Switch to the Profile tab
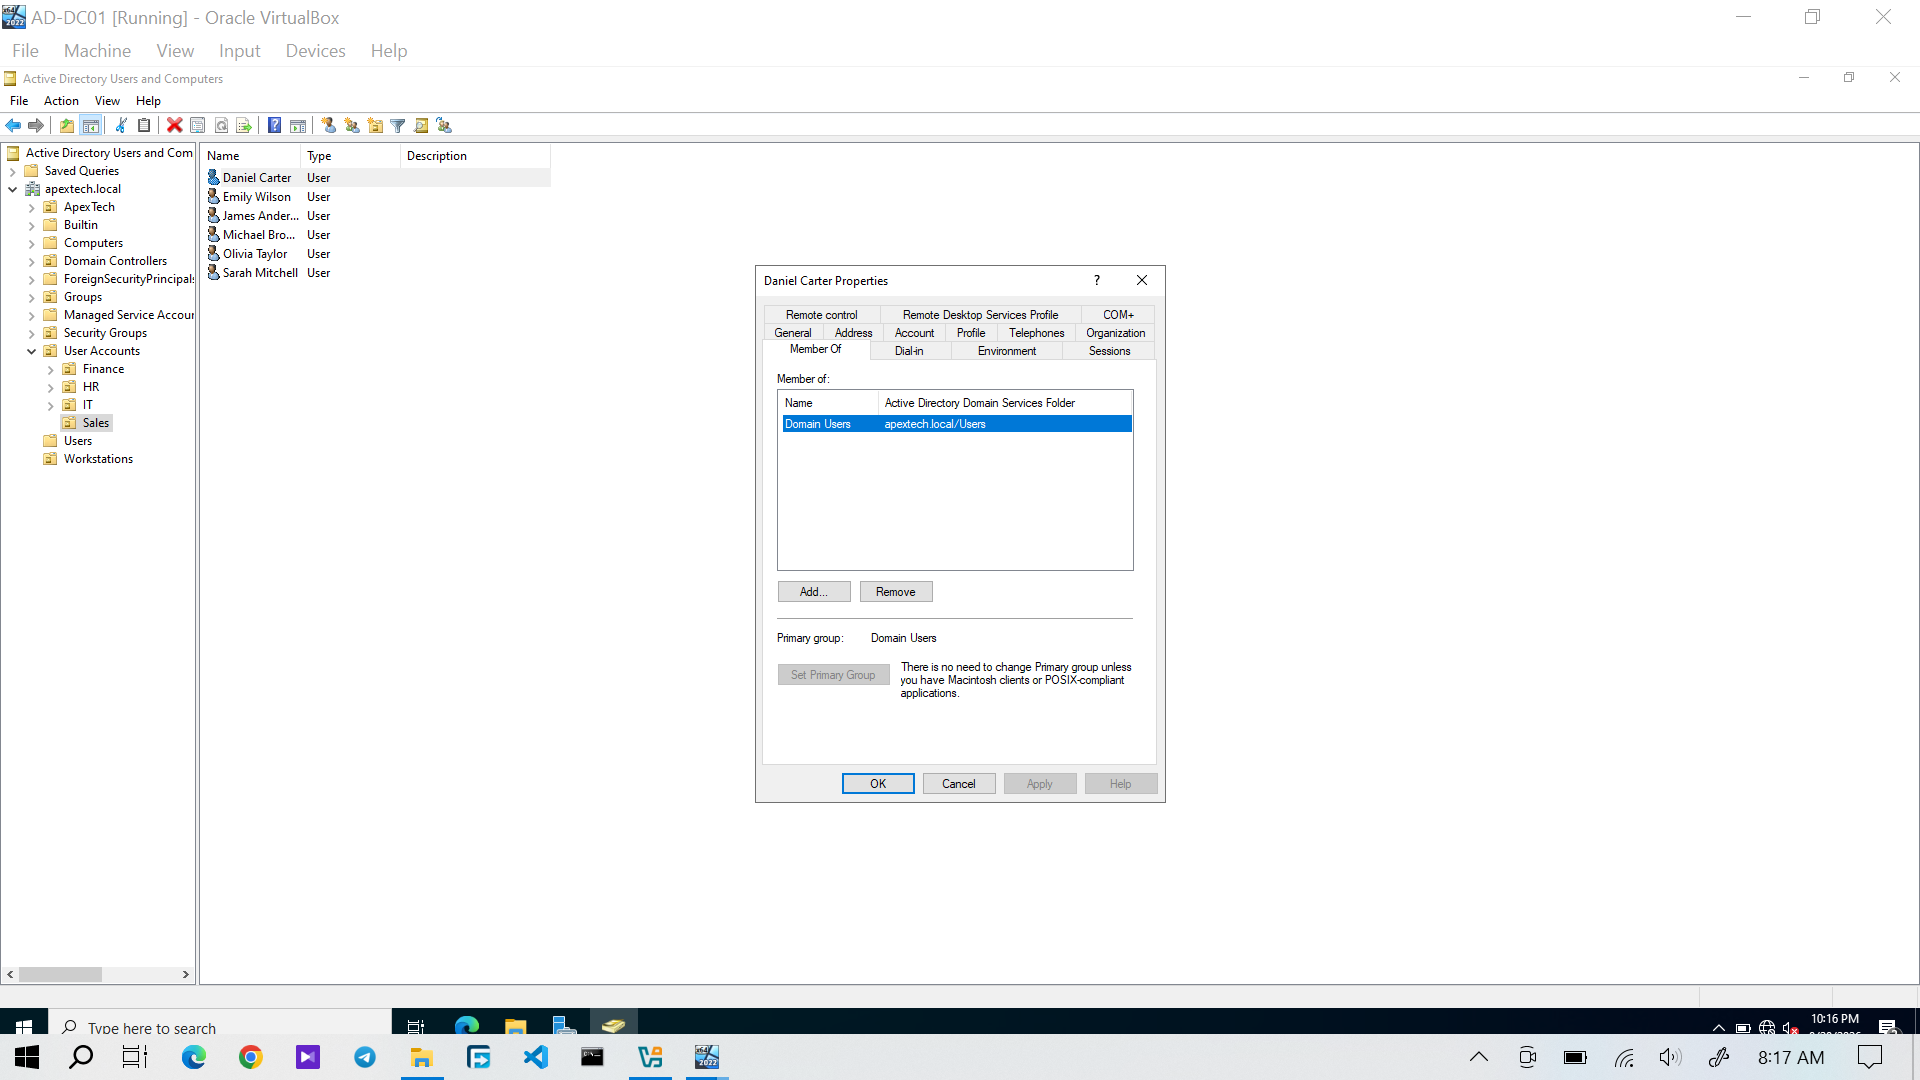 tap(971, 333)
